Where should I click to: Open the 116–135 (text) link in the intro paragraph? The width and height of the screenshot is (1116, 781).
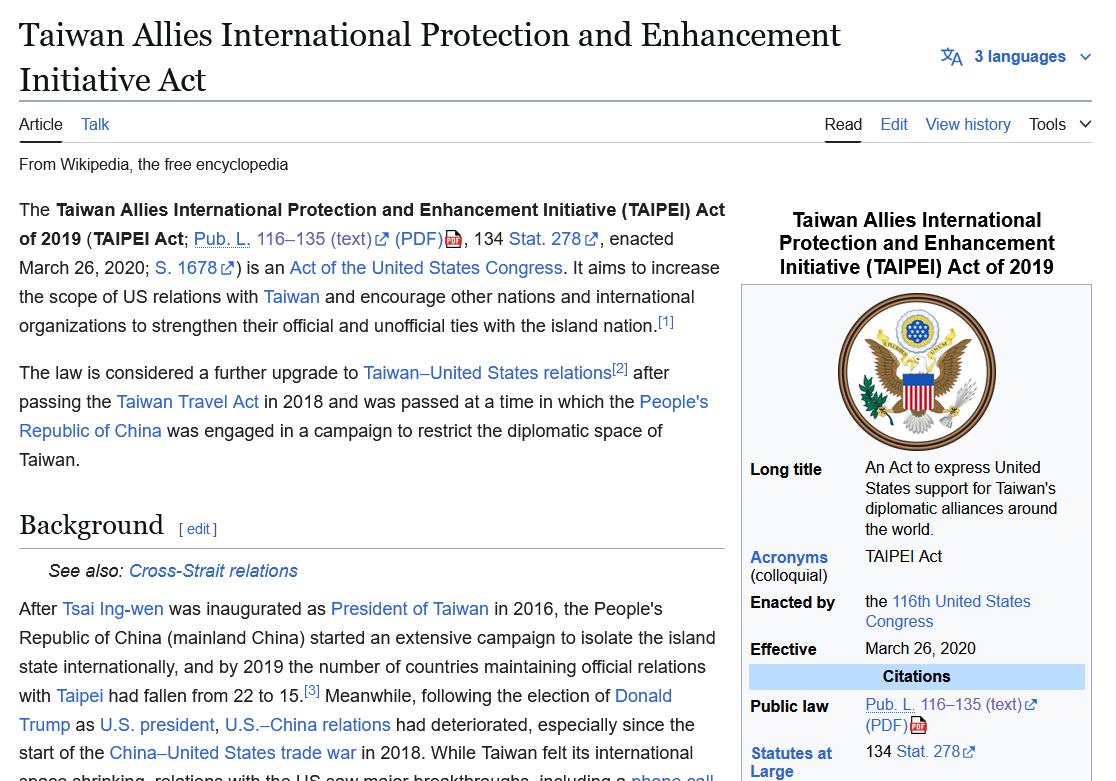point(322,239)
